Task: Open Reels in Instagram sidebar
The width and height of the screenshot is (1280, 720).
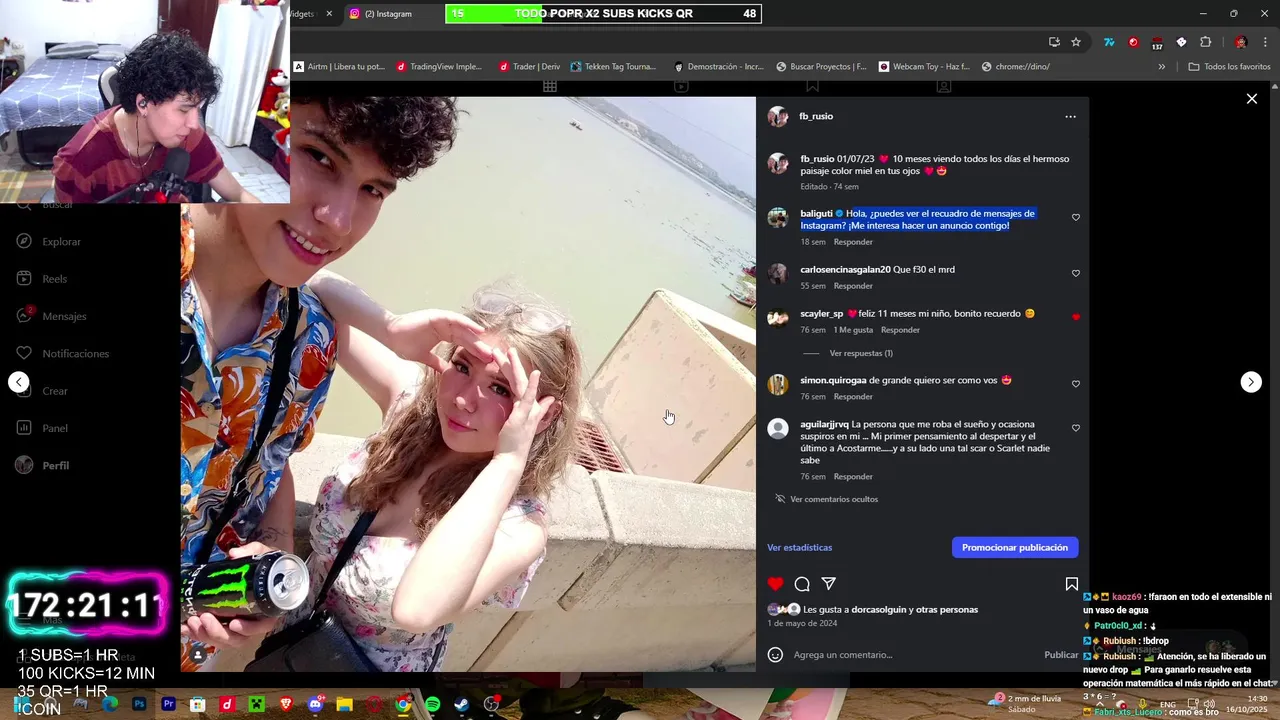Action: coord(54,279)
